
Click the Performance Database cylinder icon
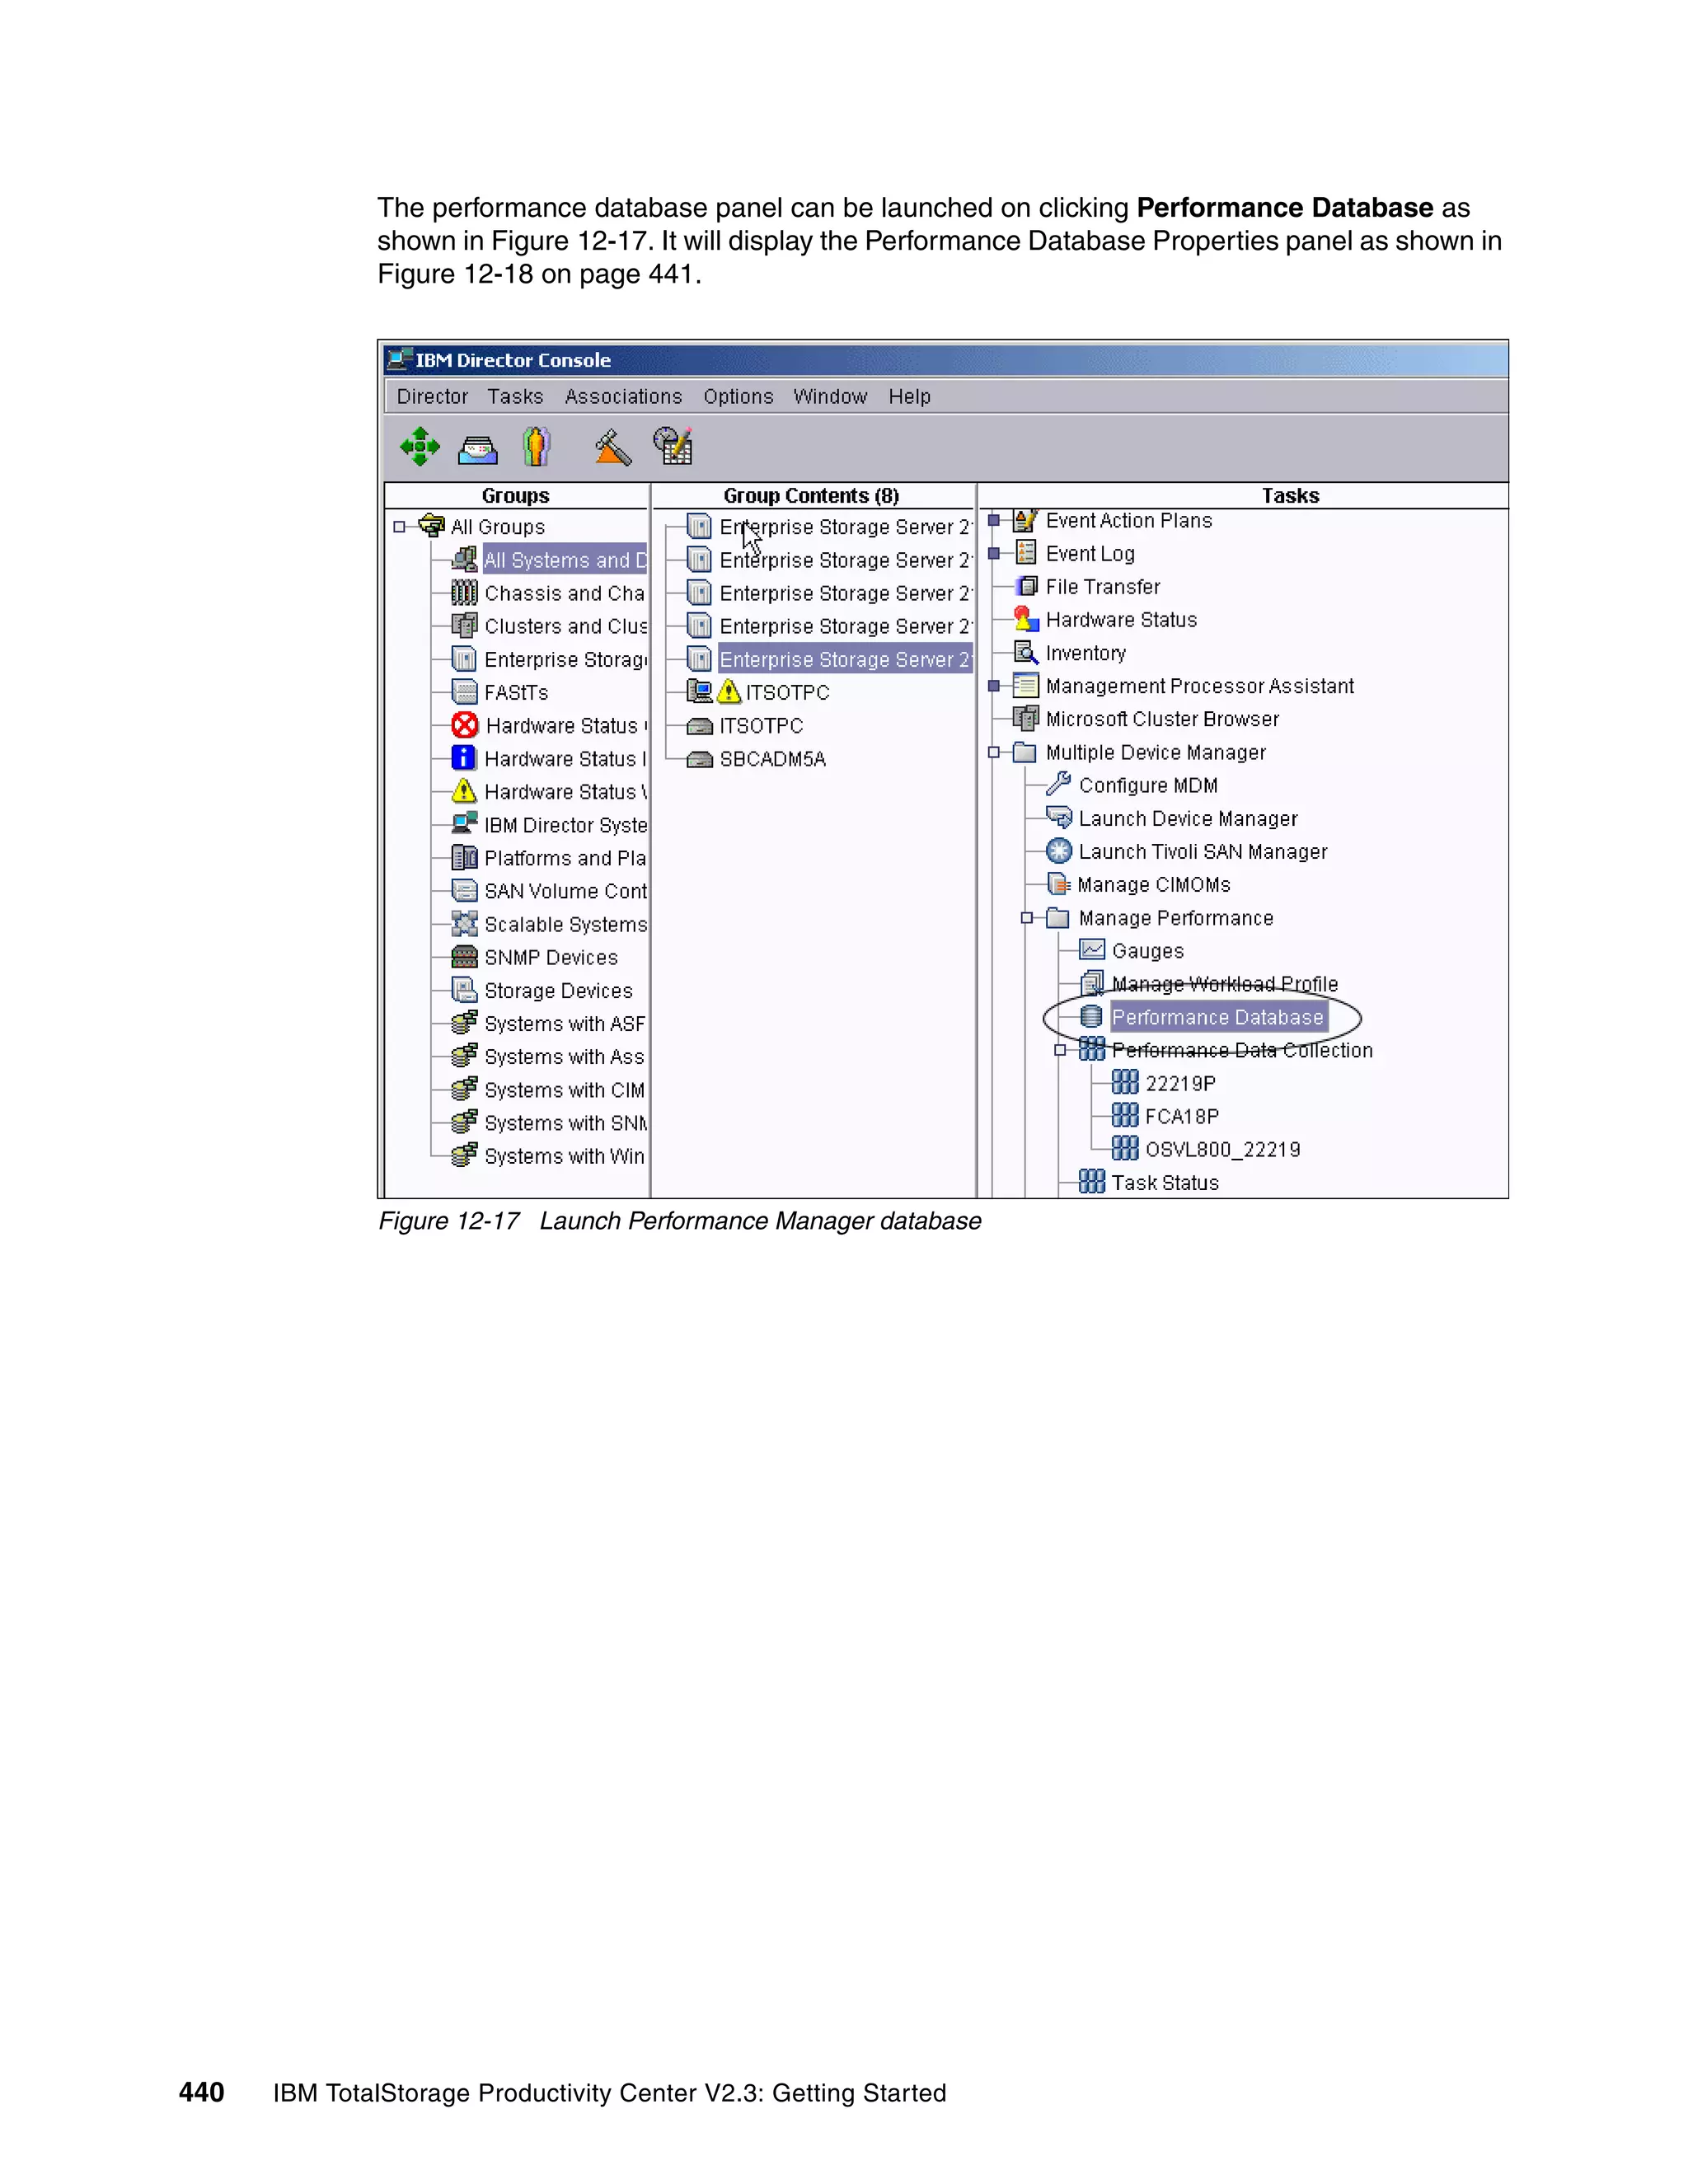(x=1091, y=1017)
